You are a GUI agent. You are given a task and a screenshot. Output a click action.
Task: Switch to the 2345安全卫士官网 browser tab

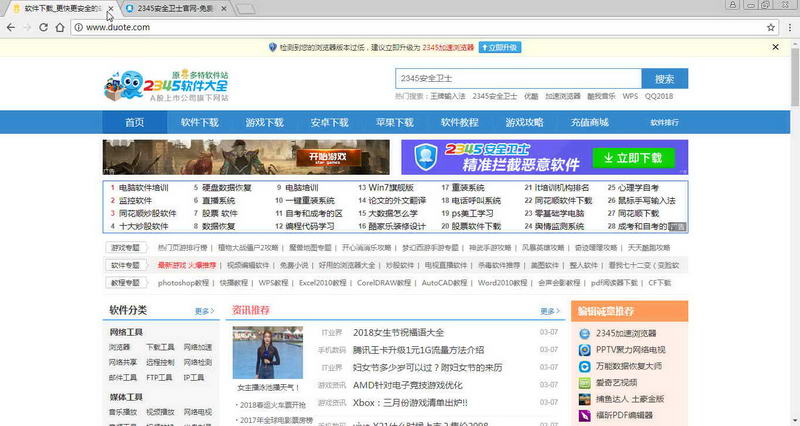[x=175, y=8]
